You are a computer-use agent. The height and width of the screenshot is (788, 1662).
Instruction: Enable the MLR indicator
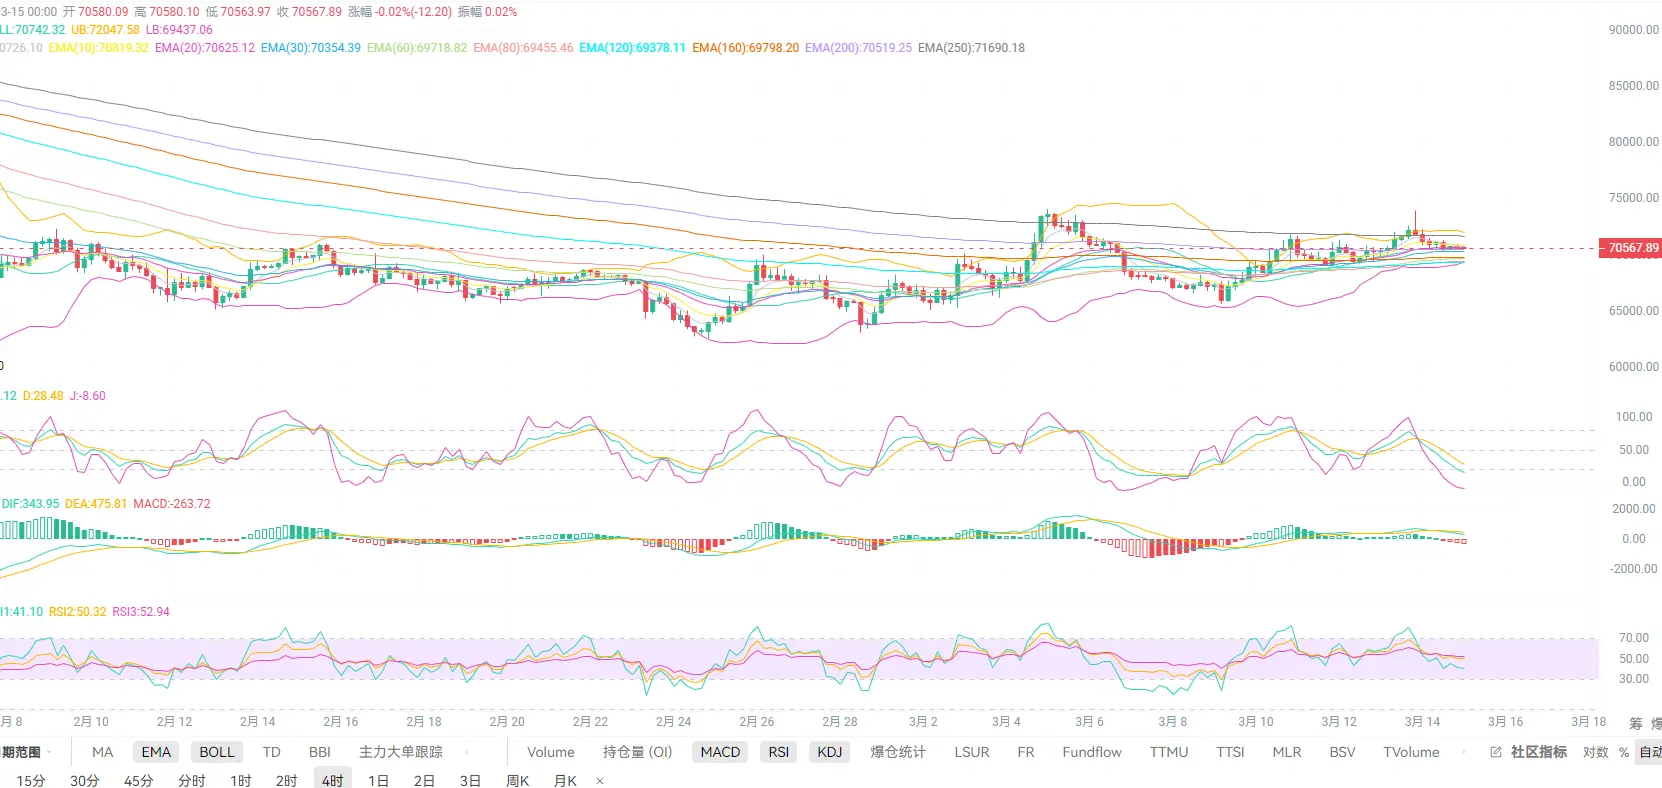point(1287,752)
